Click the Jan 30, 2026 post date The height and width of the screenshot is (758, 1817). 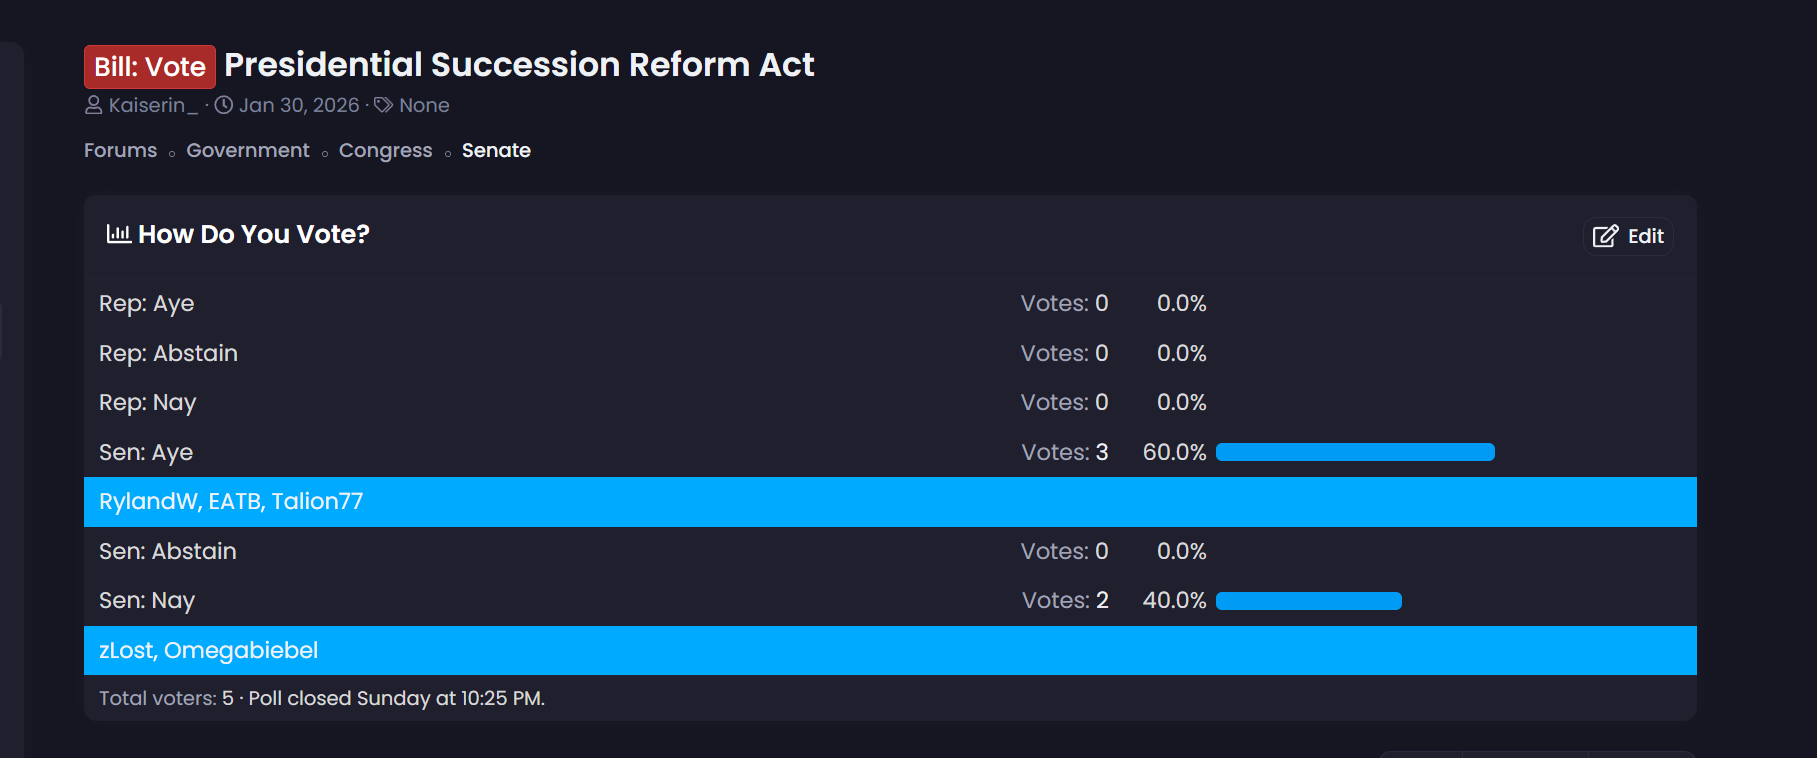(x=299, y=105)
